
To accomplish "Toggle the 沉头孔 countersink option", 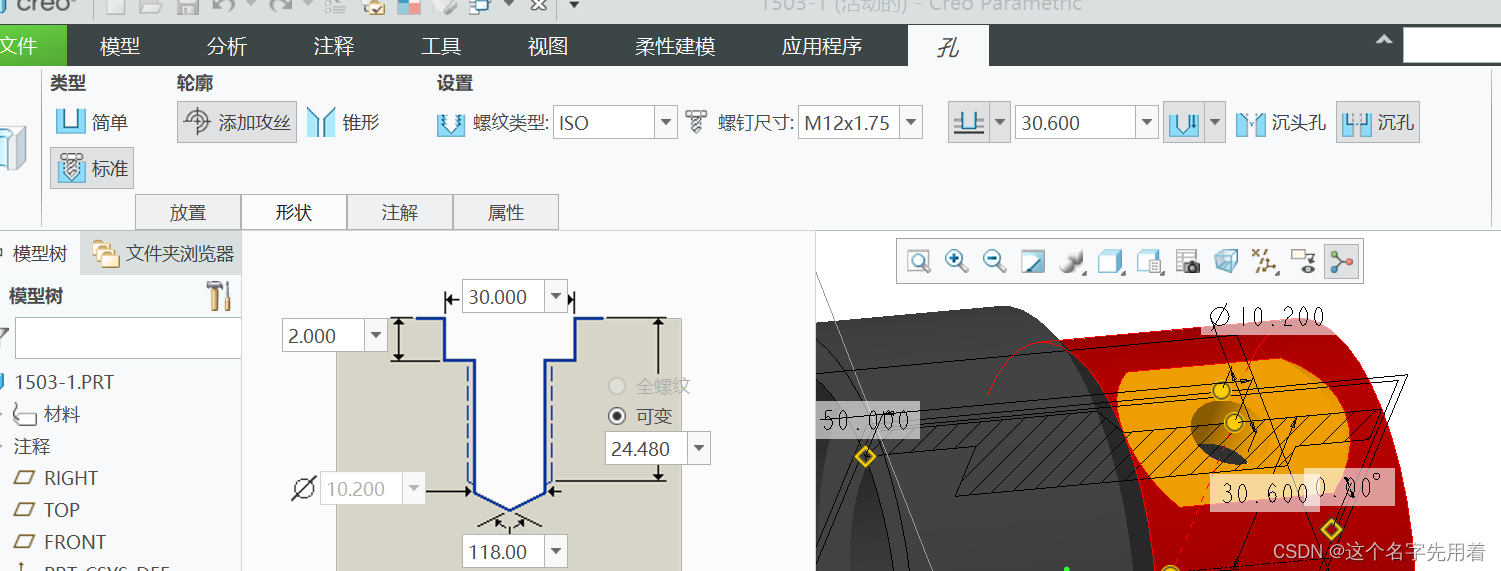I will click(1281, 123).
